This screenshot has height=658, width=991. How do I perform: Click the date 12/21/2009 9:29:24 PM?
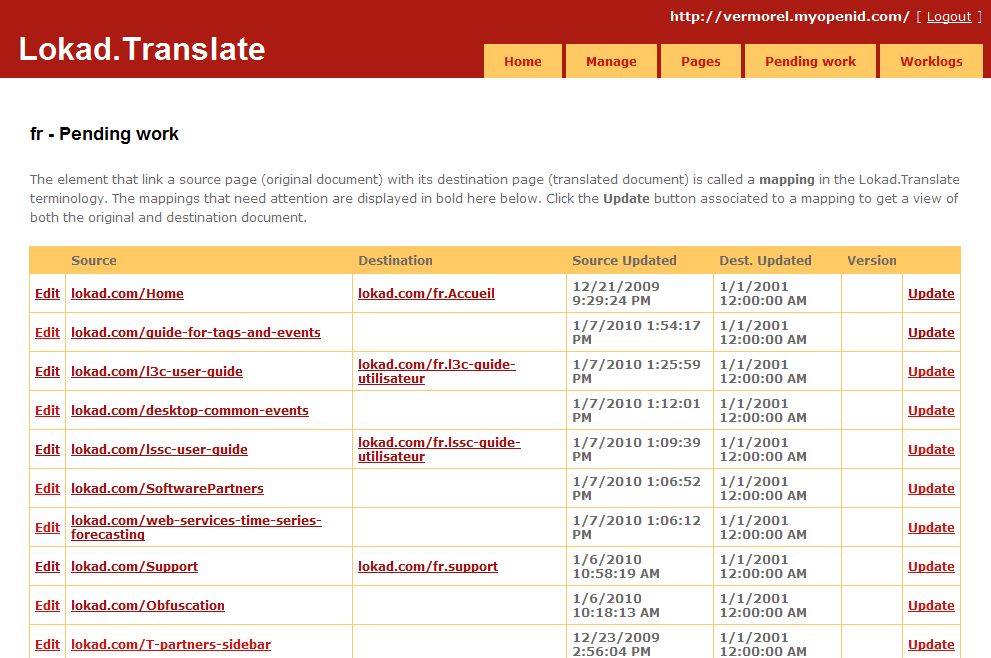(x=616, y=293)
